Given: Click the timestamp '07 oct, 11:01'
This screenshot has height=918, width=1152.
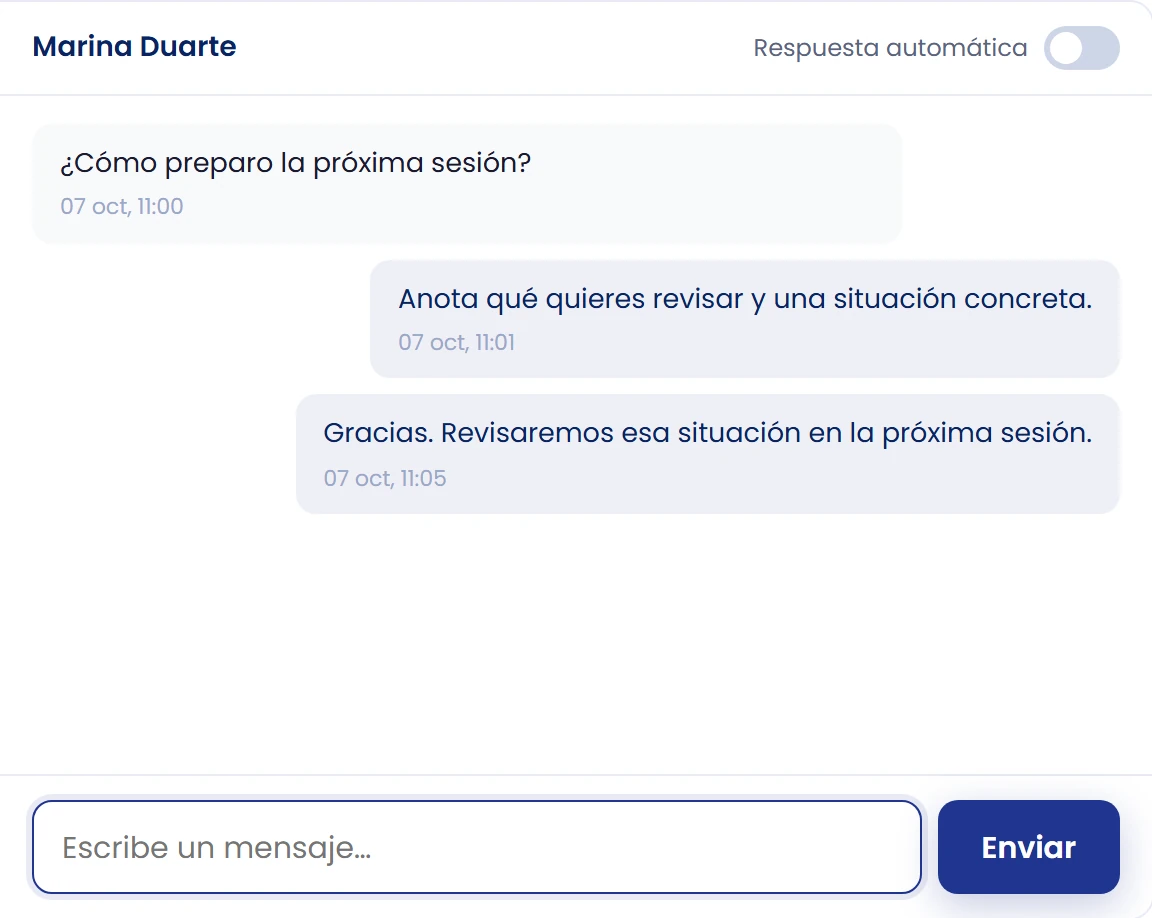Looking at the screenshot, I should click(456, 342).
